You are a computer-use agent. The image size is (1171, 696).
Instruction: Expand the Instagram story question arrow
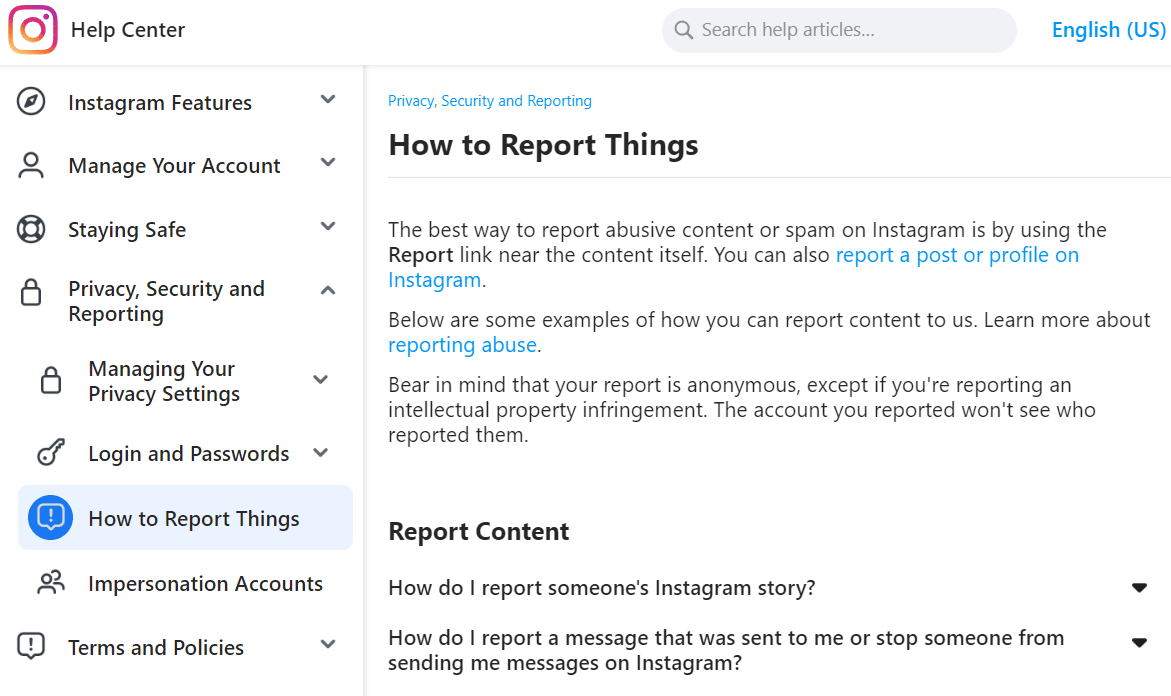pos(1139,588)
